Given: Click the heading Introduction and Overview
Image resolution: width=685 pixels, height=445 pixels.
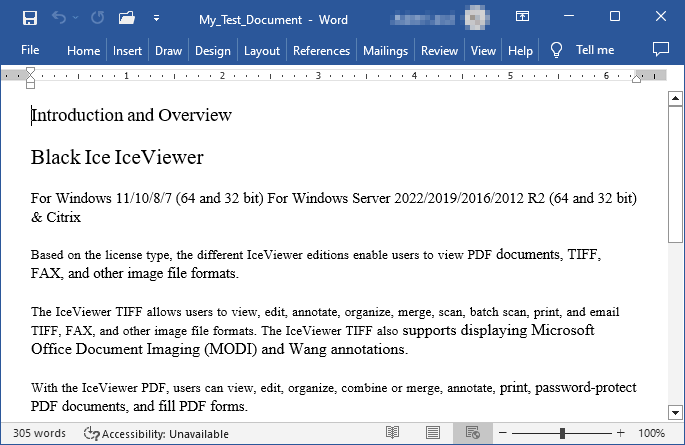Looking at the screenshot, I should (131, 115).
